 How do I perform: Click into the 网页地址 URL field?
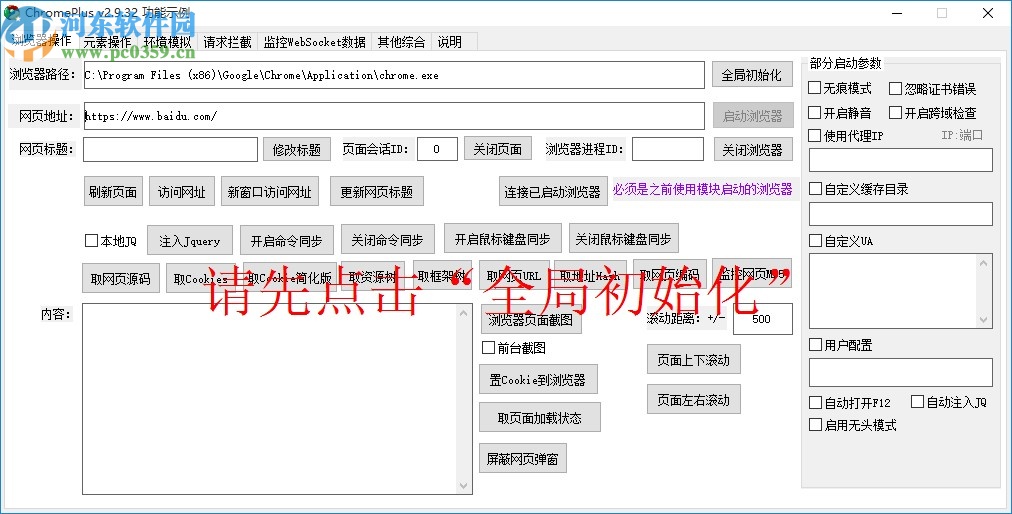394,116
